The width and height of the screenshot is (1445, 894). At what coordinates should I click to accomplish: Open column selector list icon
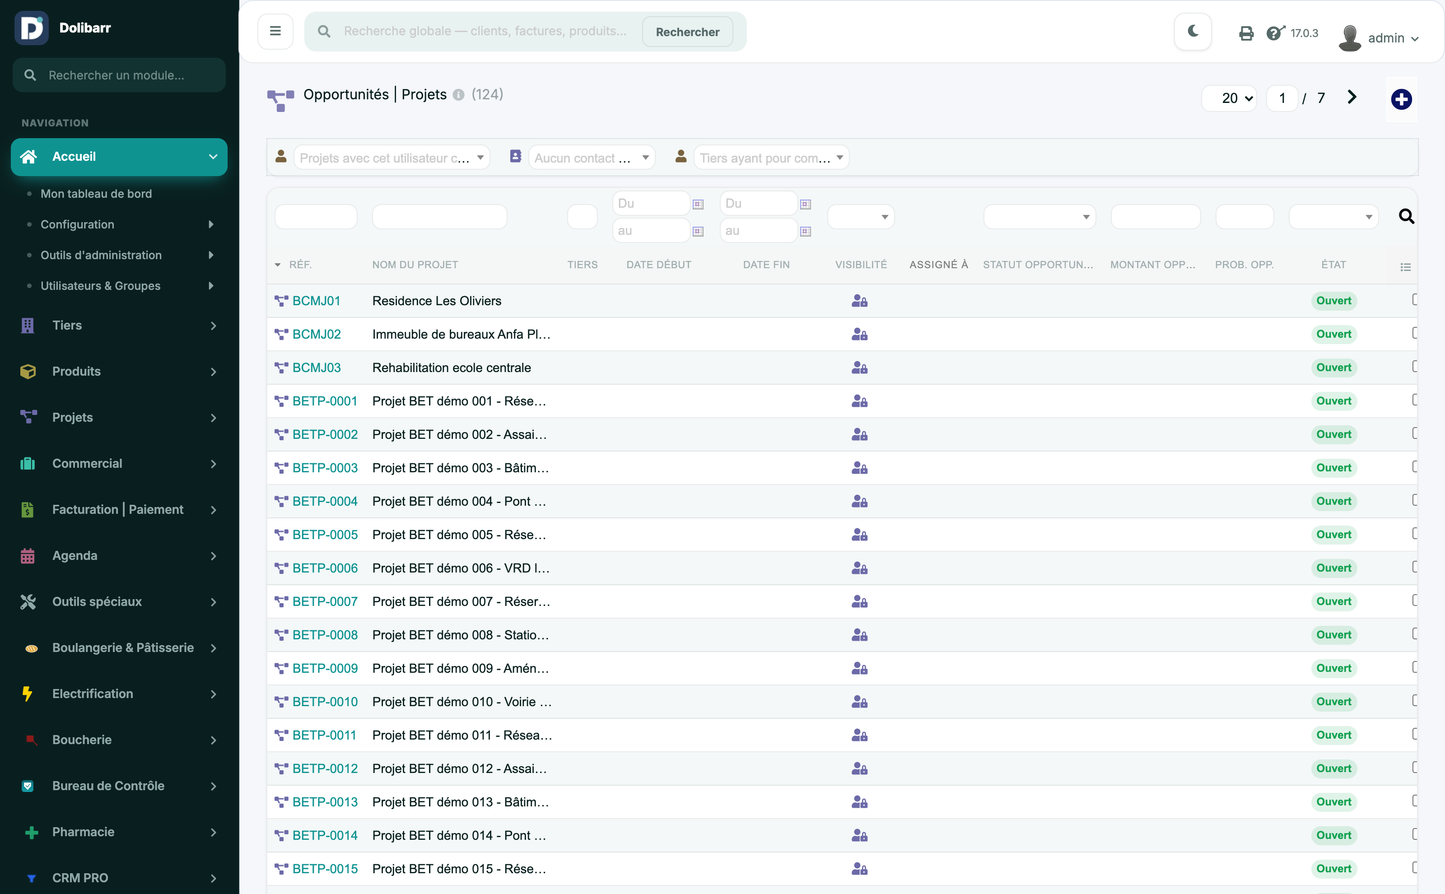1405,266
